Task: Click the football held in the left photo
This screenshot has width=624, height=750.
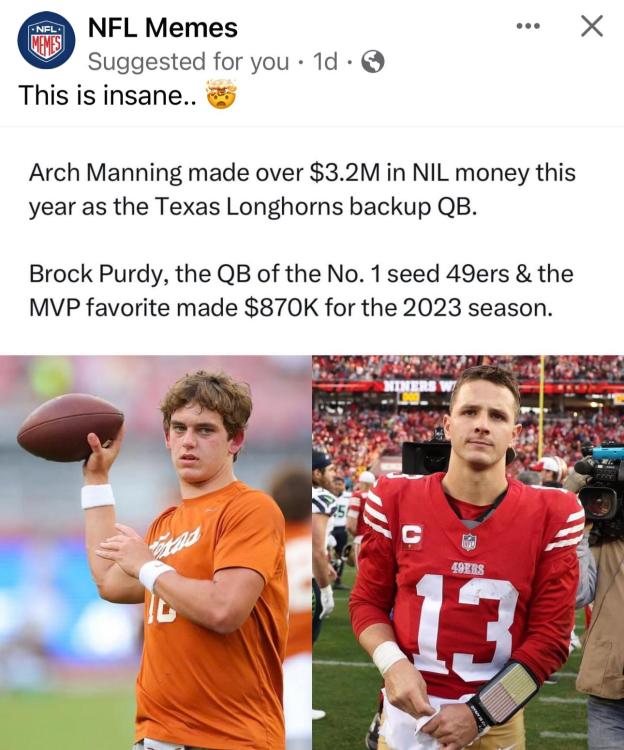Action: tap(70, 427)
